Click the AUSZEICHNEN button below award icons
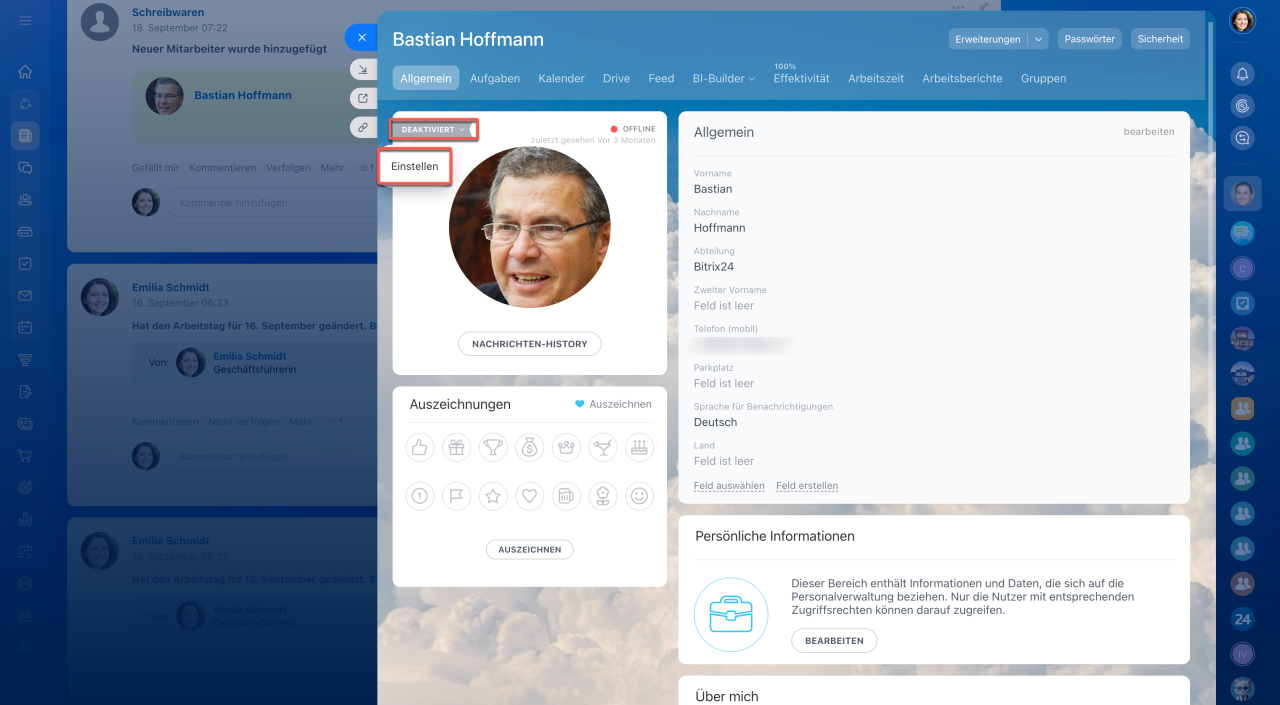1280x705 pixels. [x=530, y=549]
